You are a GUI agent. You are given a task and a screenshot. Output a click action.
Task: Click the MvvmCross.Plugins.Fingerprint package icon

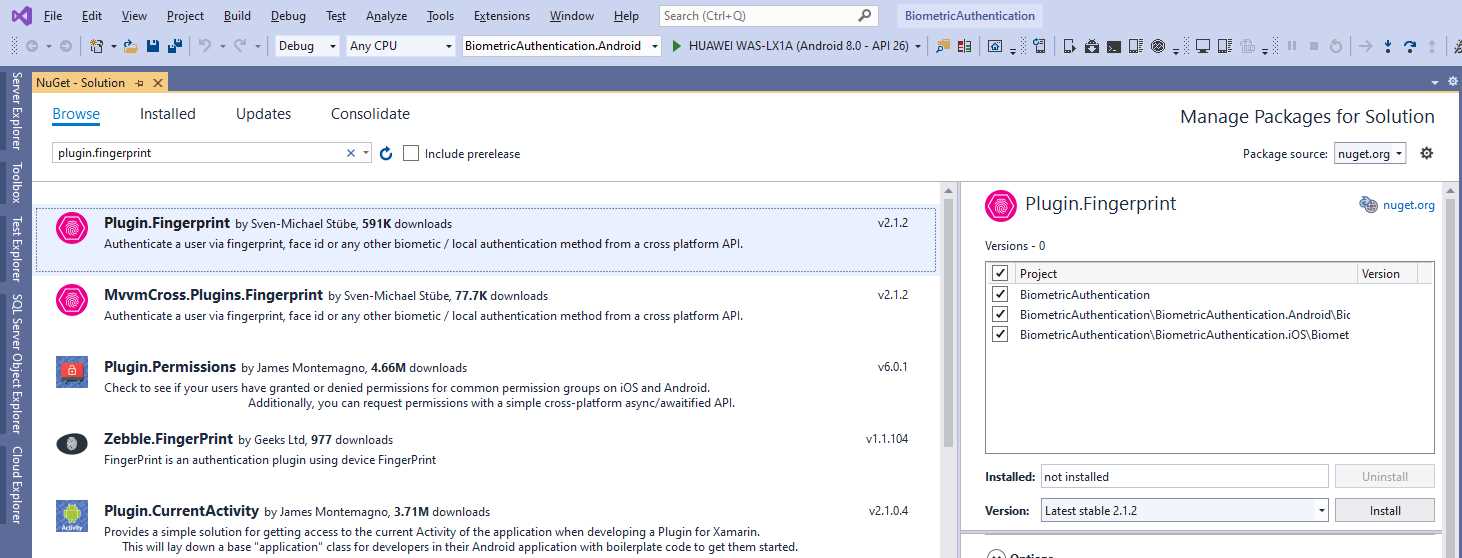click(72, 300)
